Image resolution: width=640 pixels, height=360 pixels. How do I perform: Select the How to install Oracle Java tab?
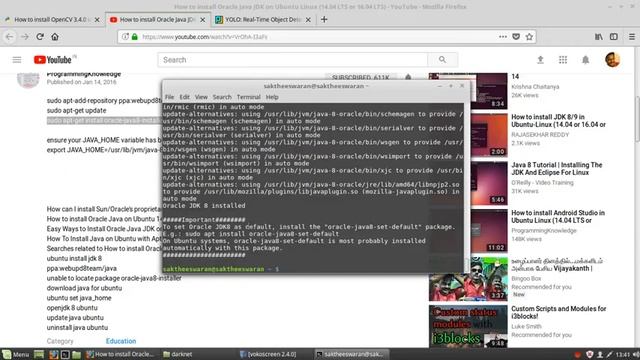pos(157,19)
